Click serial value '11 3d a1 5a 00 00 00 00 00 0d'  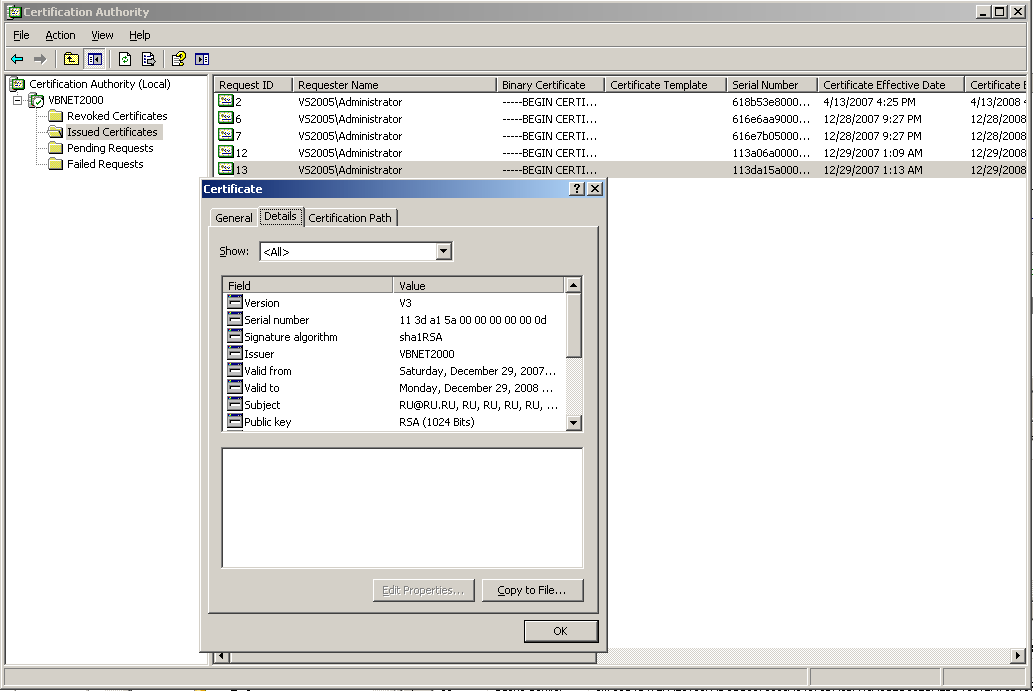coord(472,319)
